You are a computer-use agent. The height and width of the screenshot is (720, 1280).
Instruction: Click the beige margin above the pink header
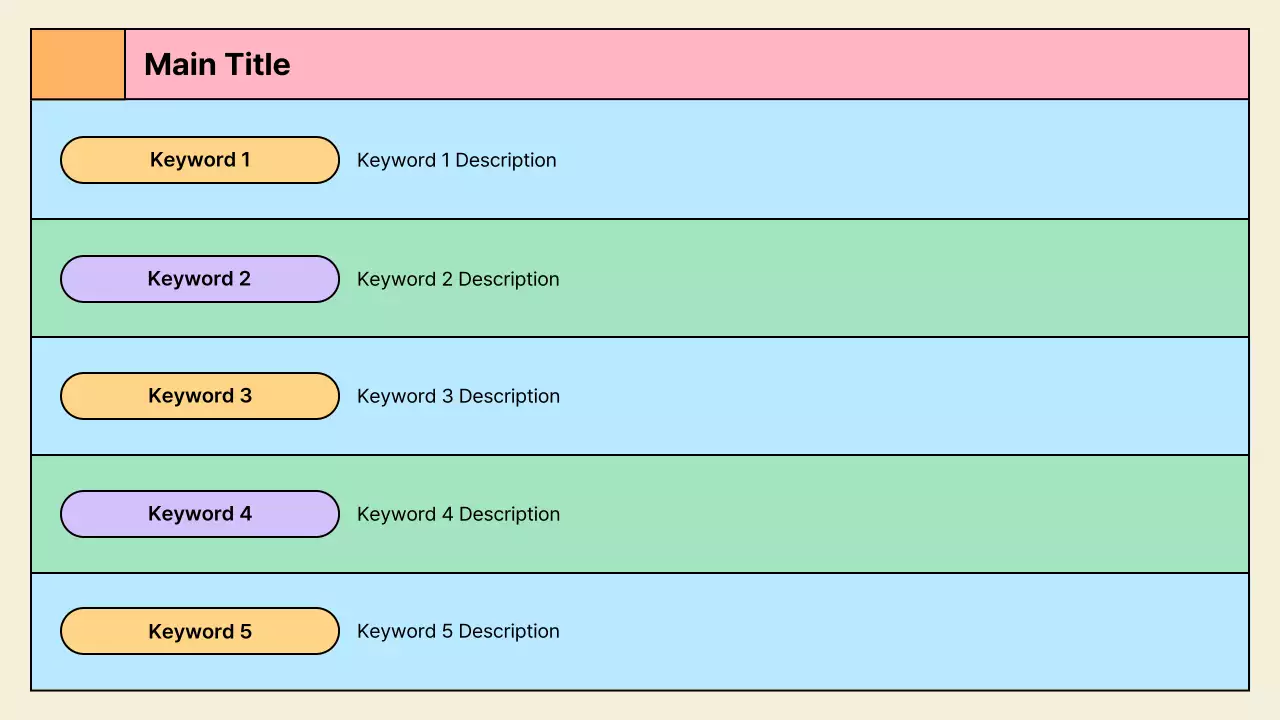640,14
